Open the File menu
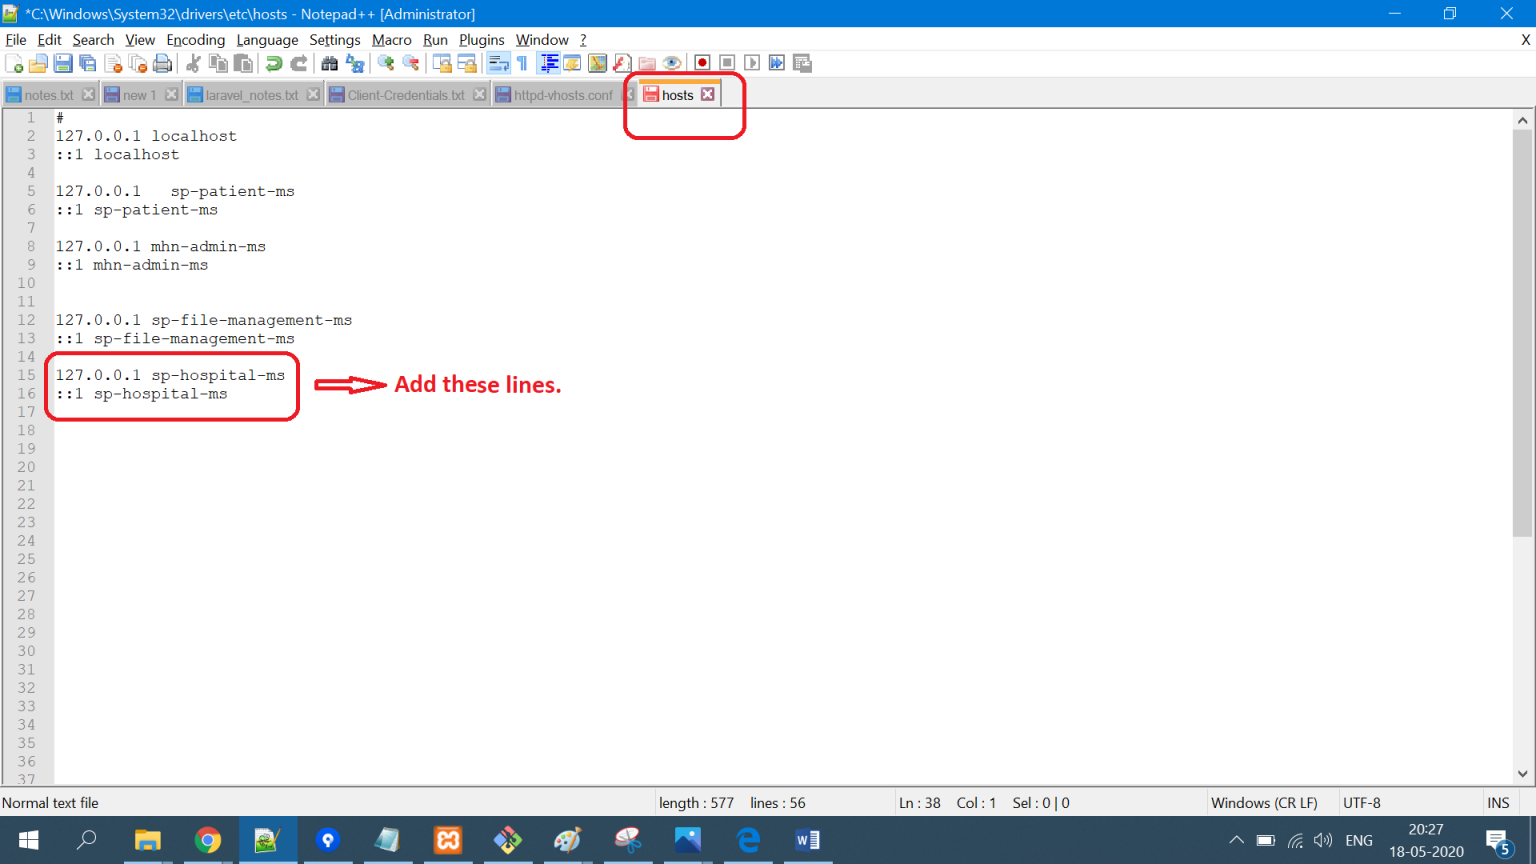Image resolution: width=1536 pixels, height=864 pixels. 16,40
